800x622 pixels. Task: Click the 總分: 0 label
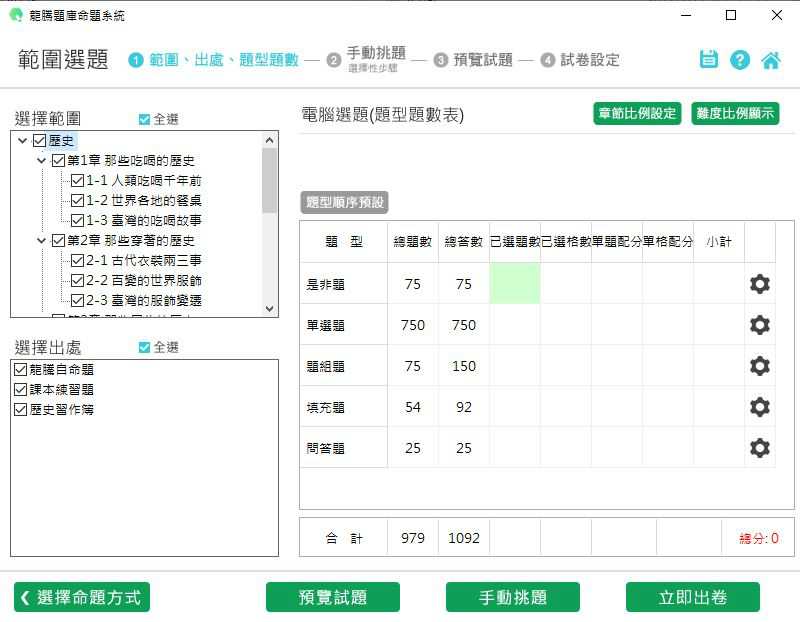pyautogui.click(x=759, y=538)
